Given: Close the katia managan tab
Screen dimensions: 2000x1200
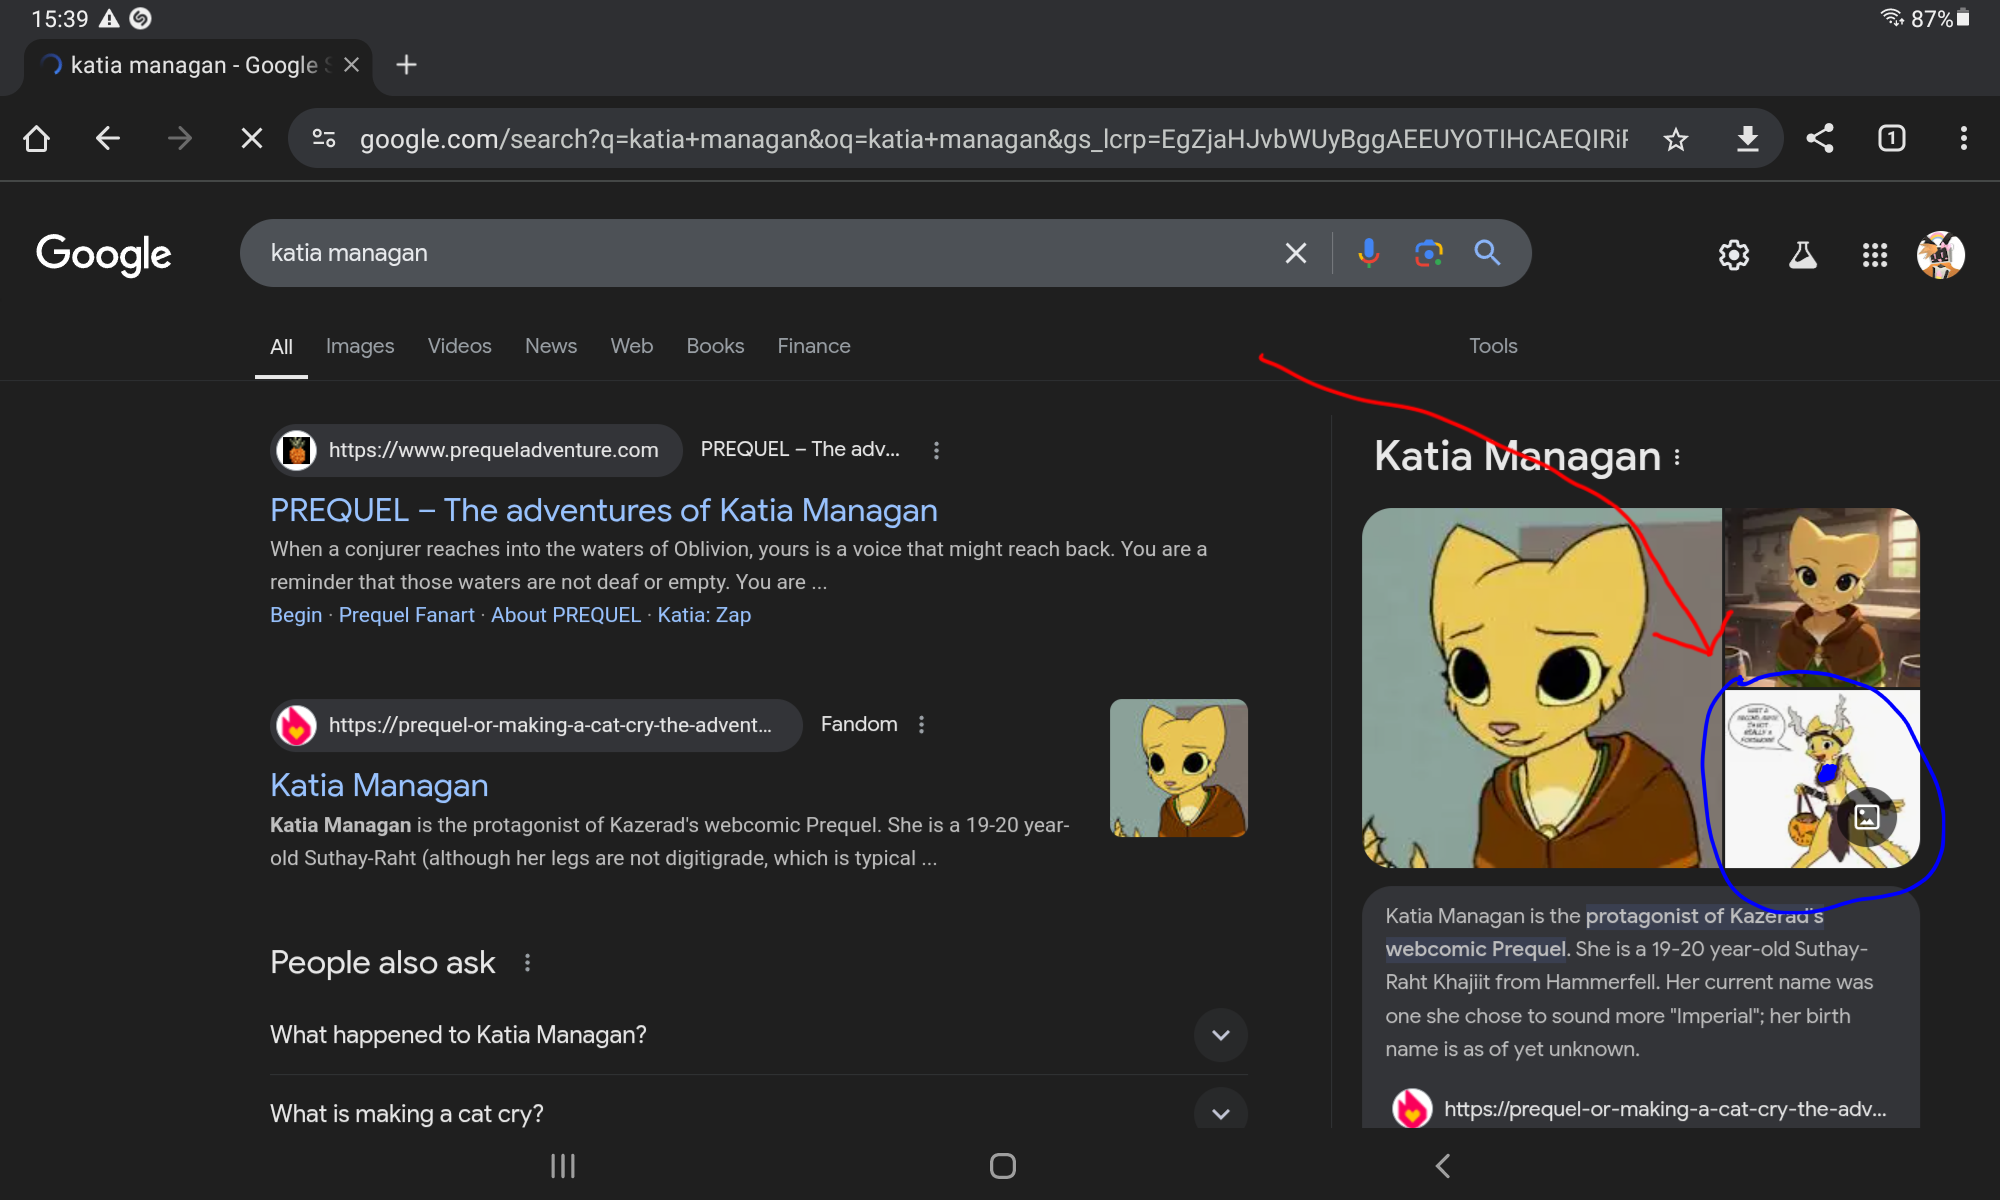Looking at the screenshot, I should tap(351, 65).
